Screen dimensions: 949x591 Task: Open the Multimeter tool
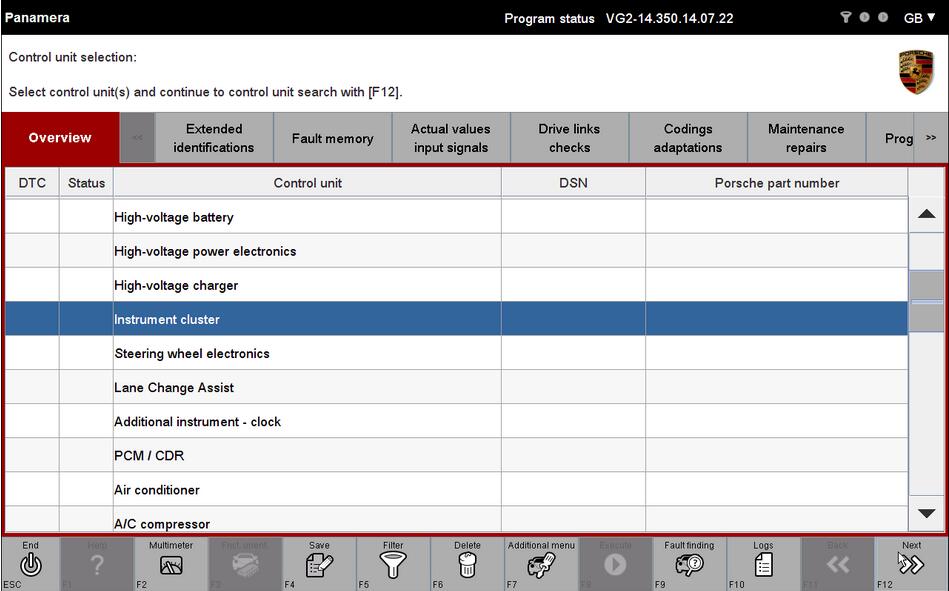coord(171,565)
